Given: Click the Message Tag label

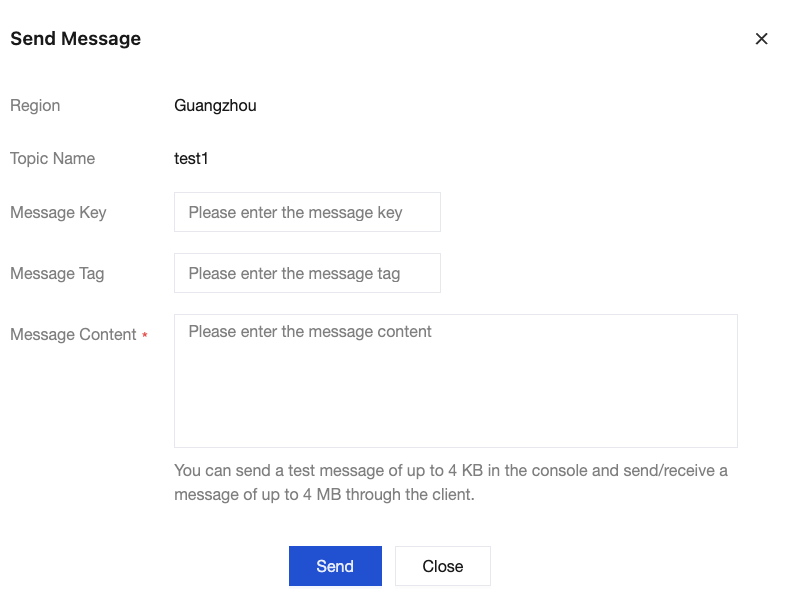Looking at the screenshot, I should (57, 273).
